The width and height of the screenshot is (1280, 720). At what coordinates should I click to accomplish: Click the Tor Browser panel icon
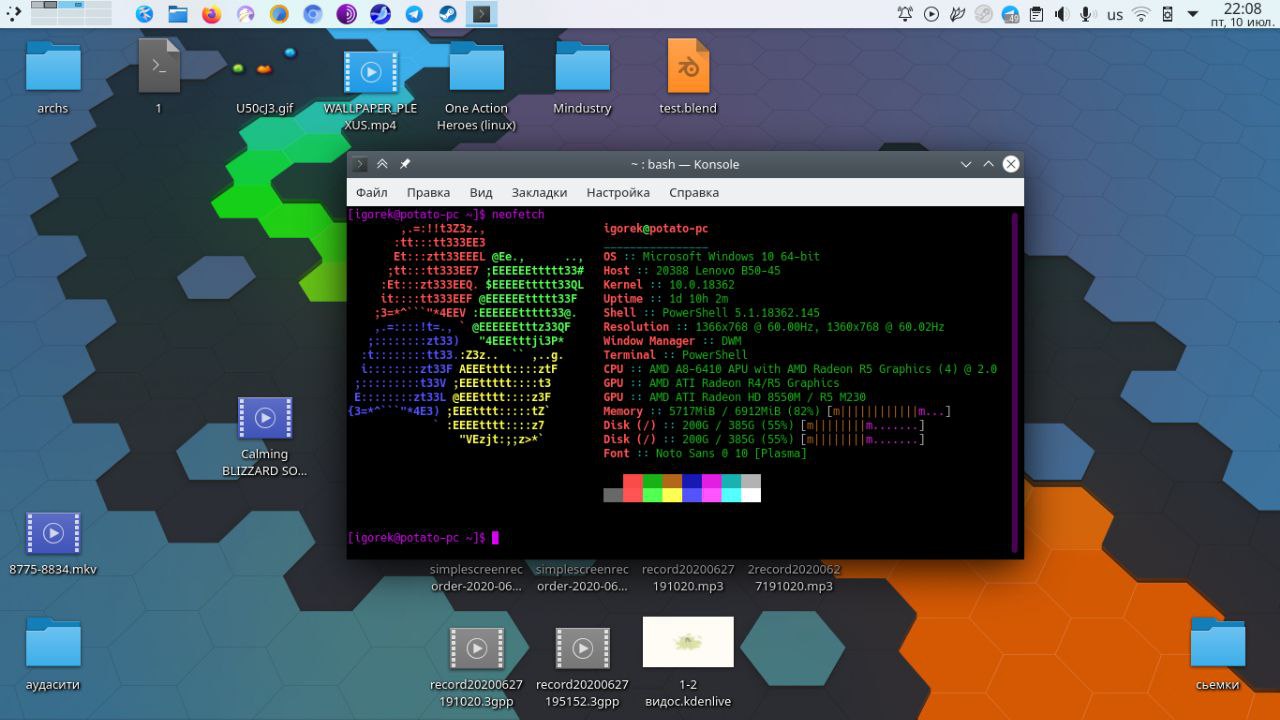[346, 14]
